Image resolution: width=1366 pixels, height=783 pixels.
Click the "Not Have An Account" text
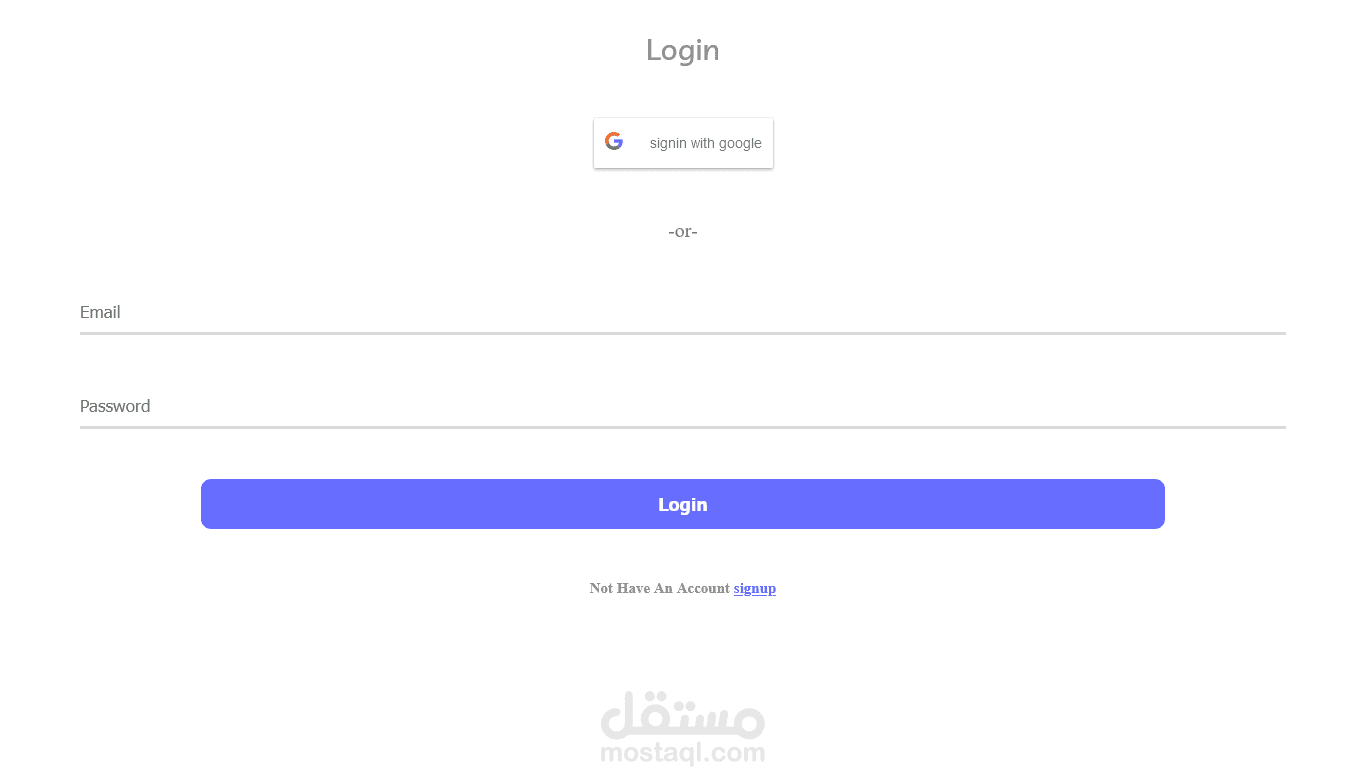click(x=660, y=588)
